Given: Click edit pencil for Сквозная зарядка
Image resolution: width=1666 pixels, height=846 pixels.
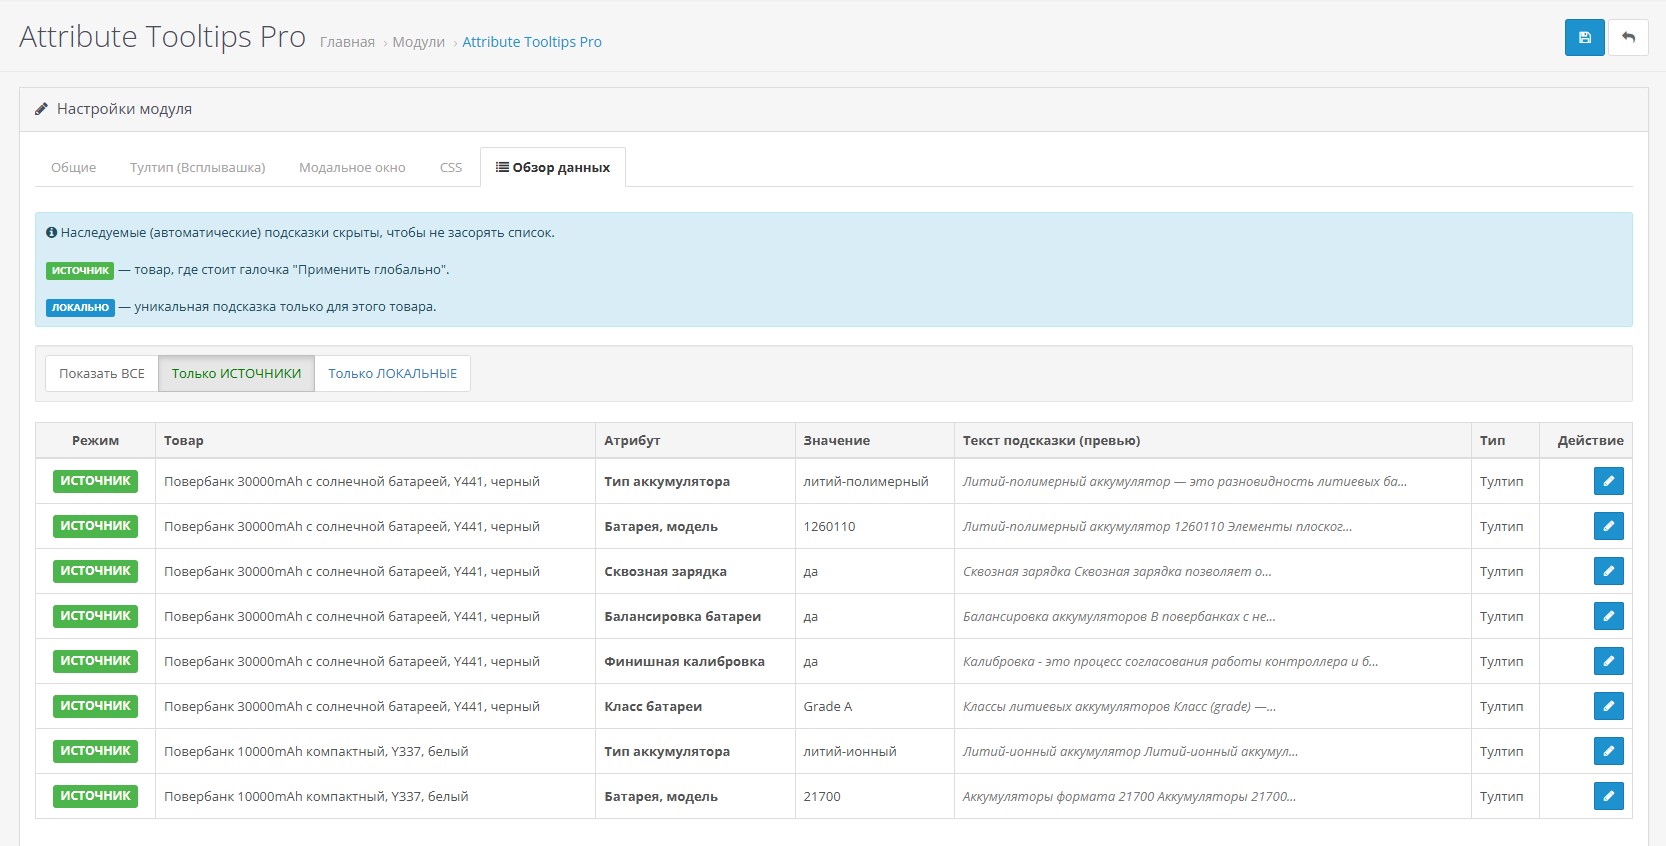Looking at the screenshot, I should point(1608,571).
